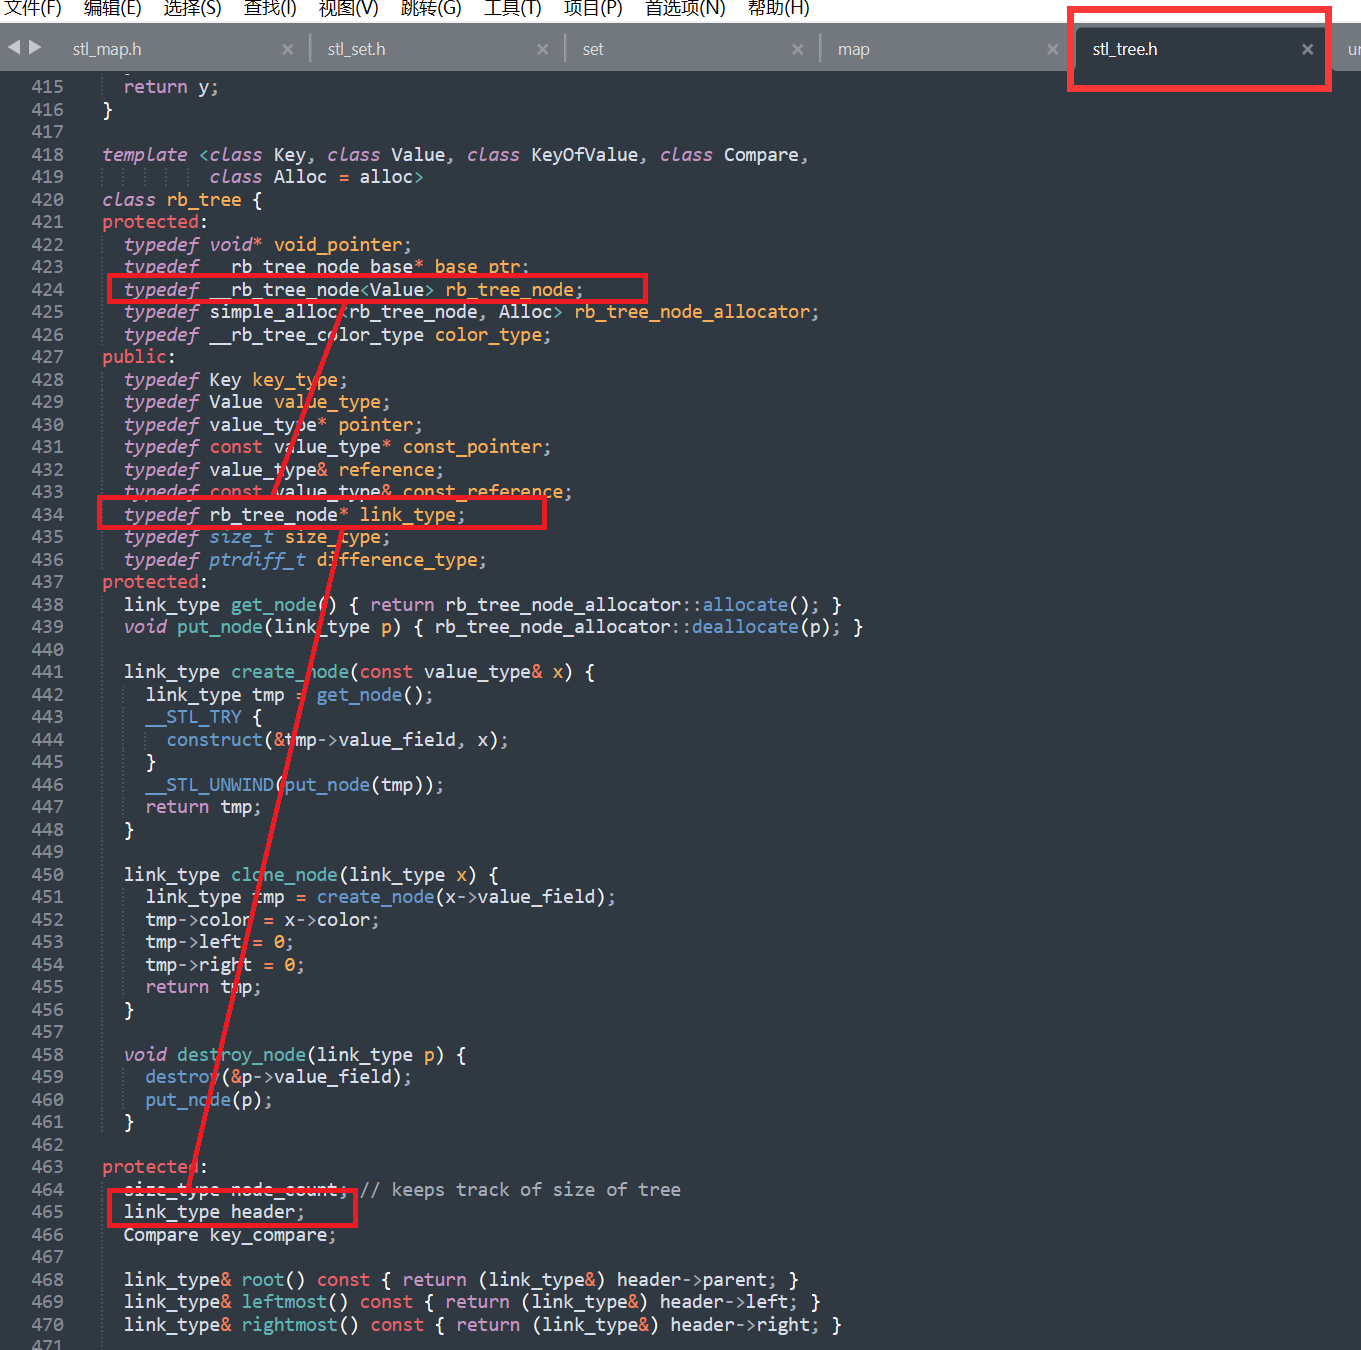Click line number 420 in gutter

(x=47, y=200)
